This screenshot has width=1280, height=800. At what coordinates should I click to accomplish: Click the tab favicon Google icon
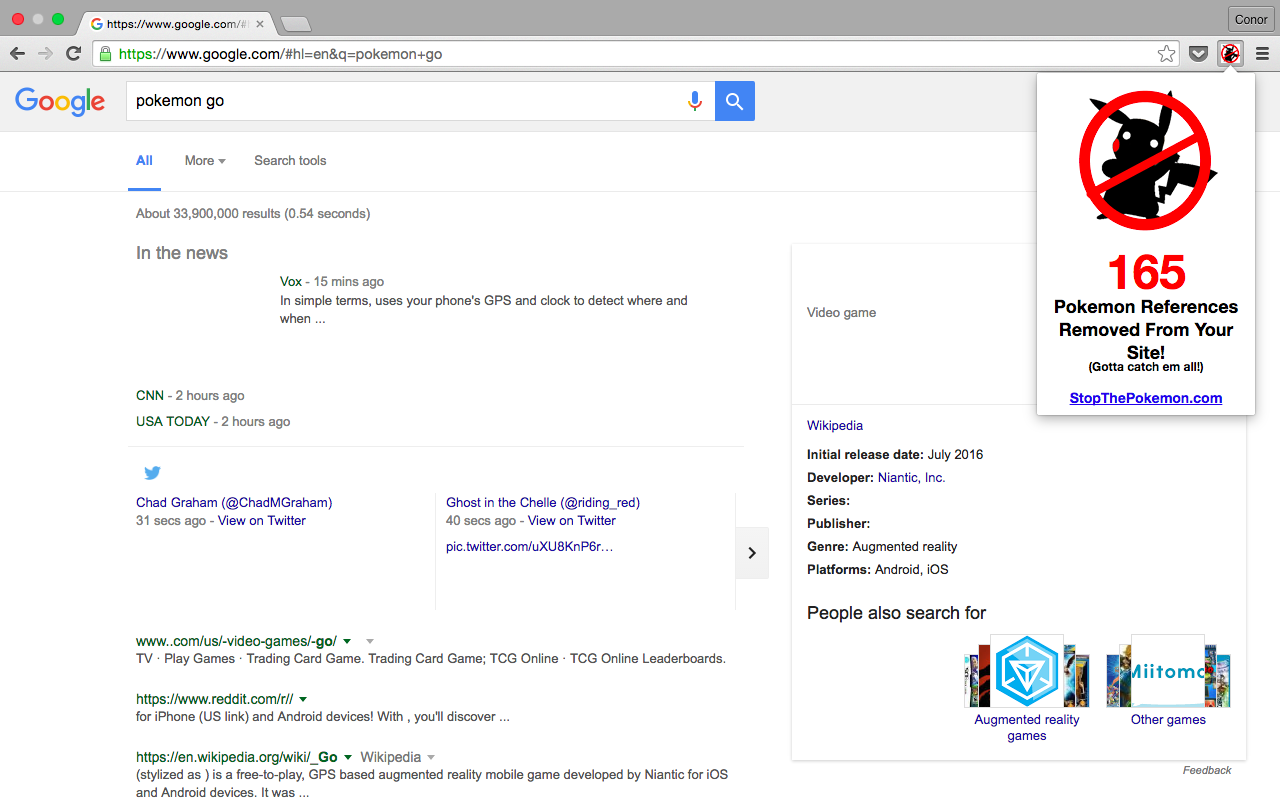97,23
